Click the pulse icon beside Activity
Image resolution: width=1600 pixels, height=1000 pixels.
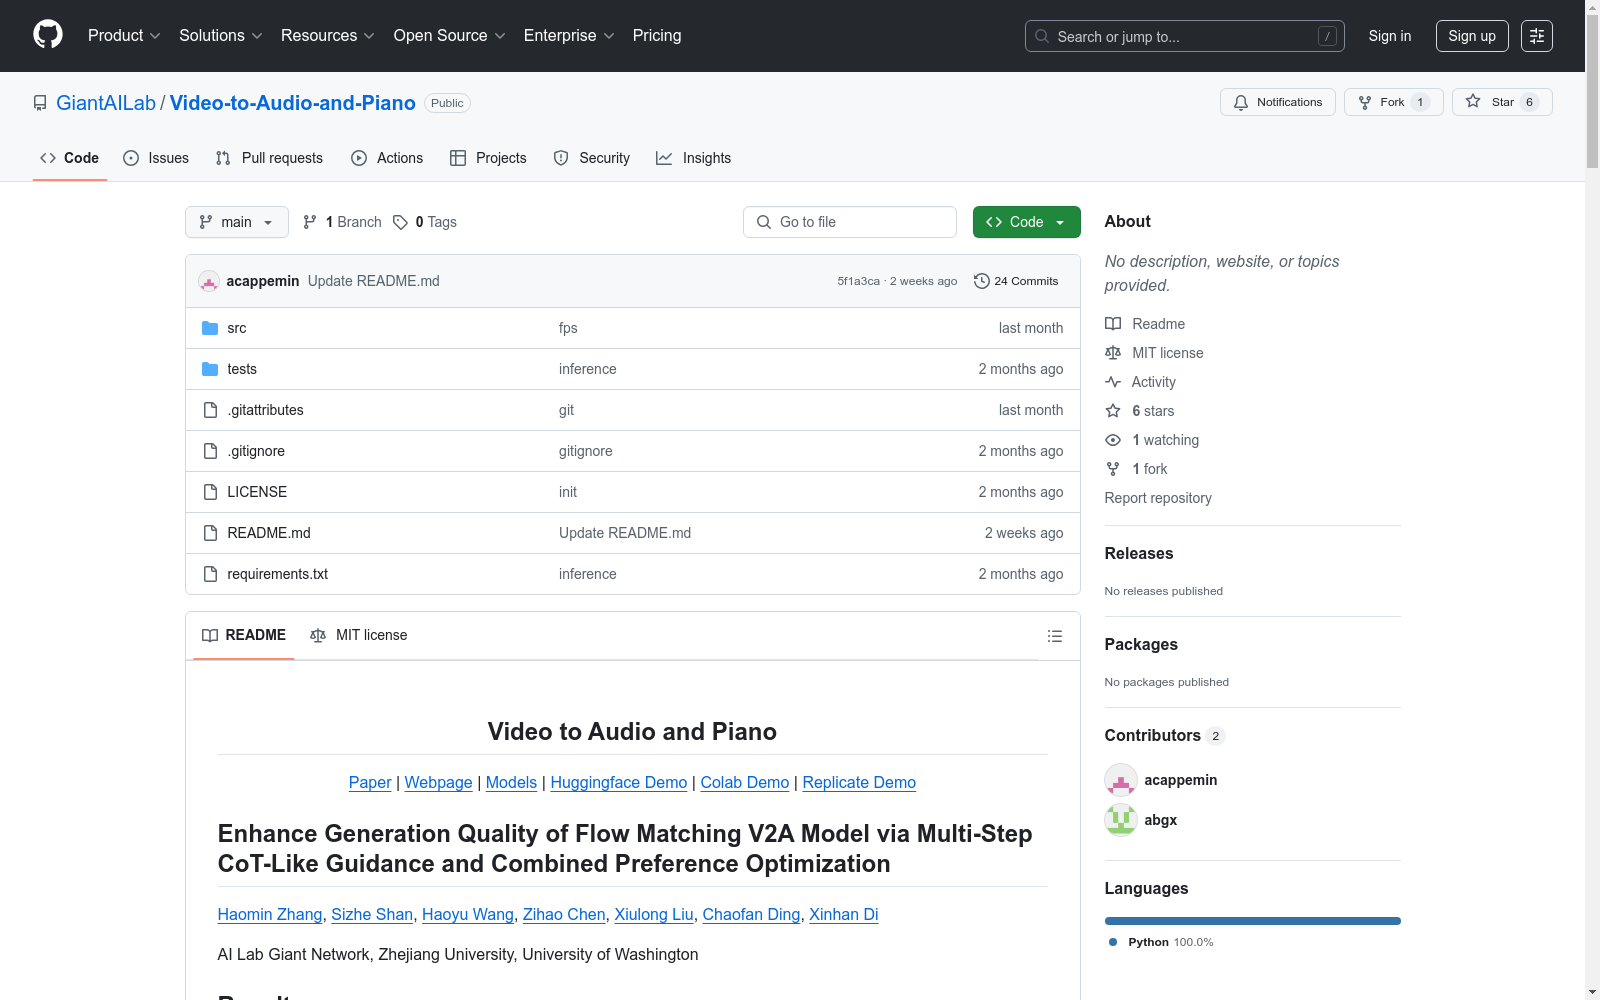[1113, 382]
